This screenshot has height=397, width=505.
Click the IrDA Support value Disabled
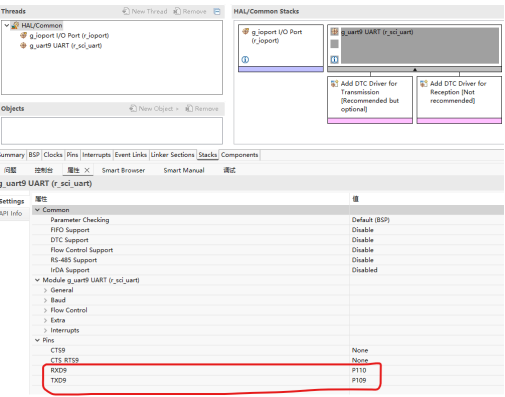click(x=365, y=270)
